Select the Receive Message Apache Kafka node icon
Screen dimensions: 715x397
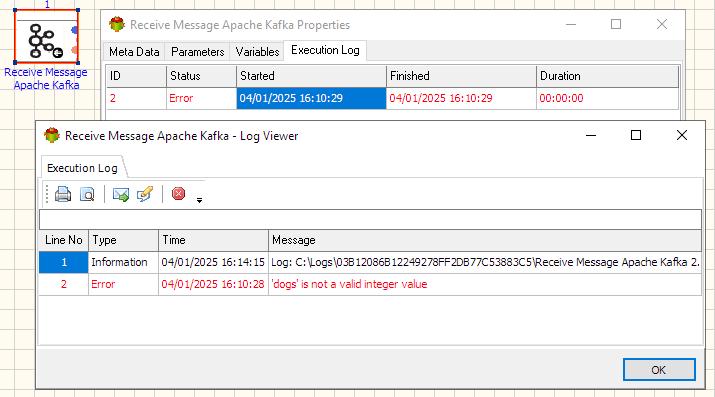(x=46, y=36)
